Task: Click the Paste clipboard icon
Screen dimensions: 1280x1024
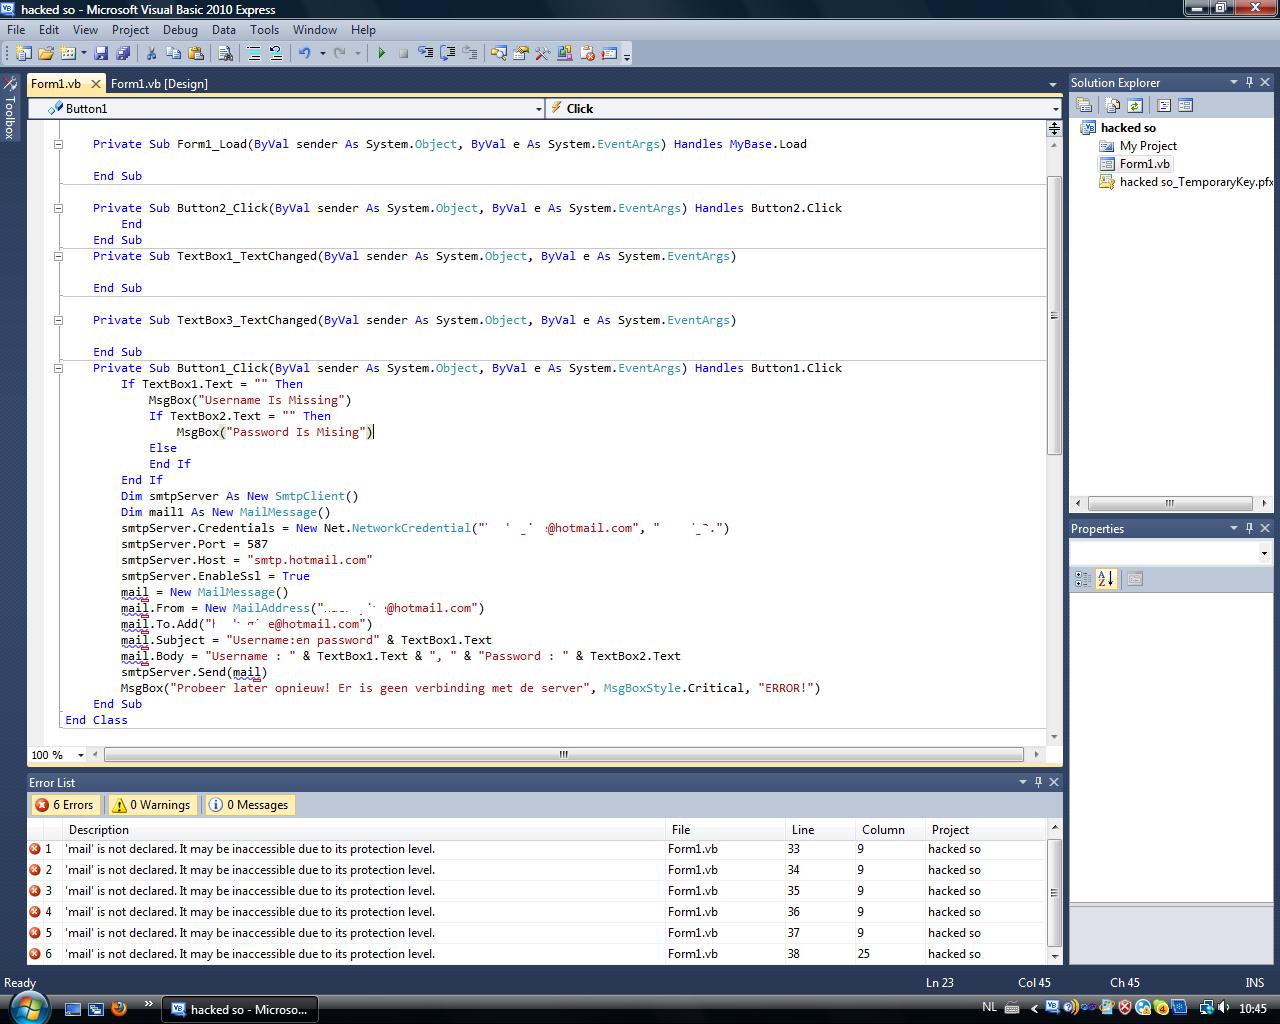Action: click(x=196, y=53)
